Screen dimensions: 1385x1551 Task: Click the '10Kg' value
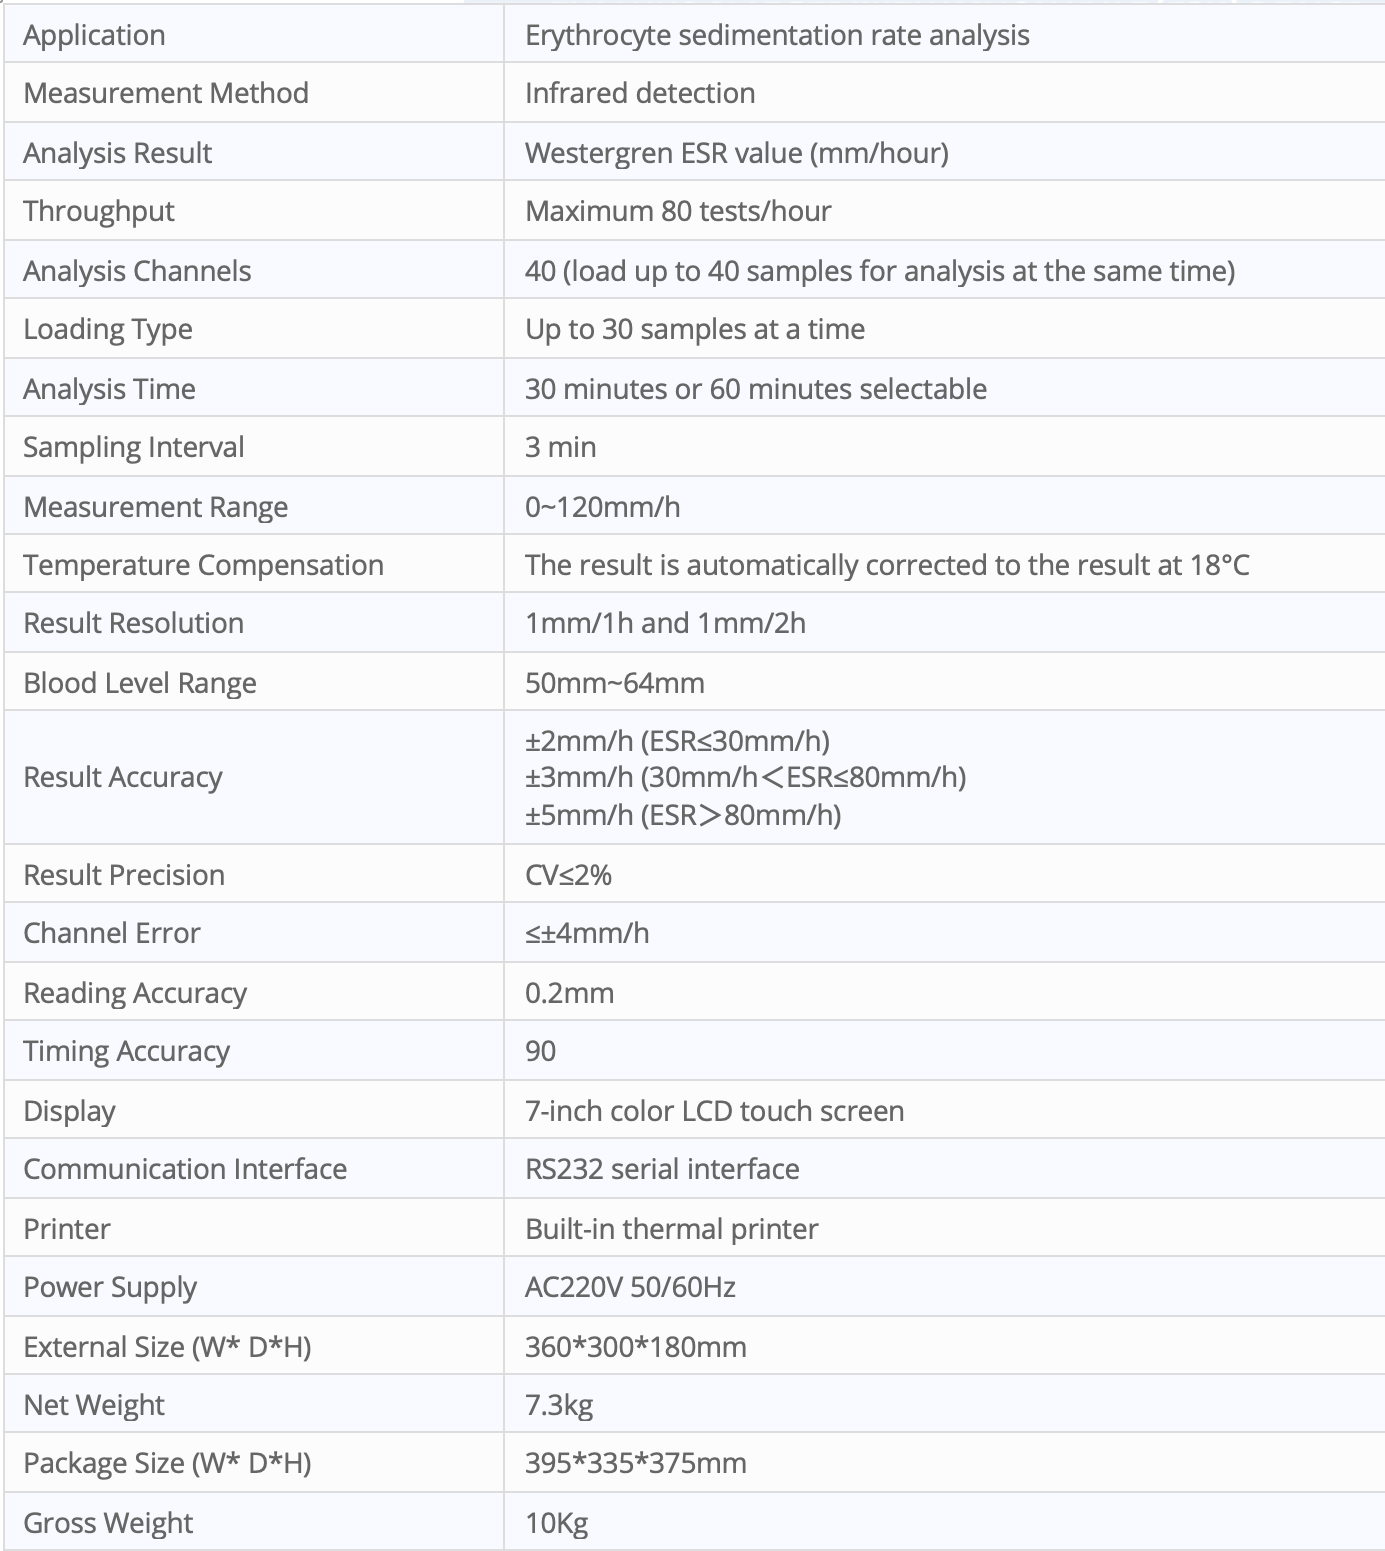(x=557, y=1523)
